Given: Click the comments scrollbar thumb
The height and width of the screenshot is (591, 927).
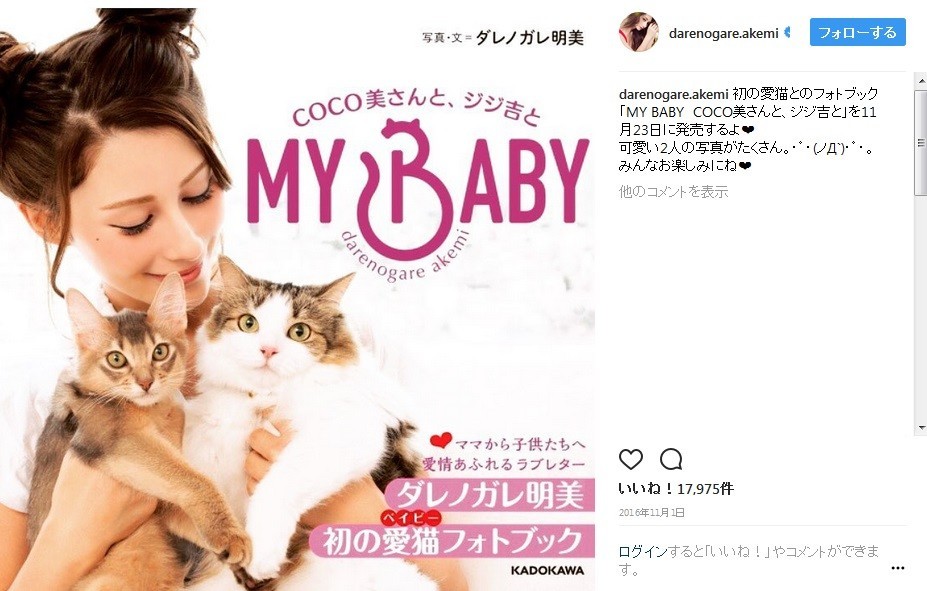Looking at the screenshot, I should point(921,142).
